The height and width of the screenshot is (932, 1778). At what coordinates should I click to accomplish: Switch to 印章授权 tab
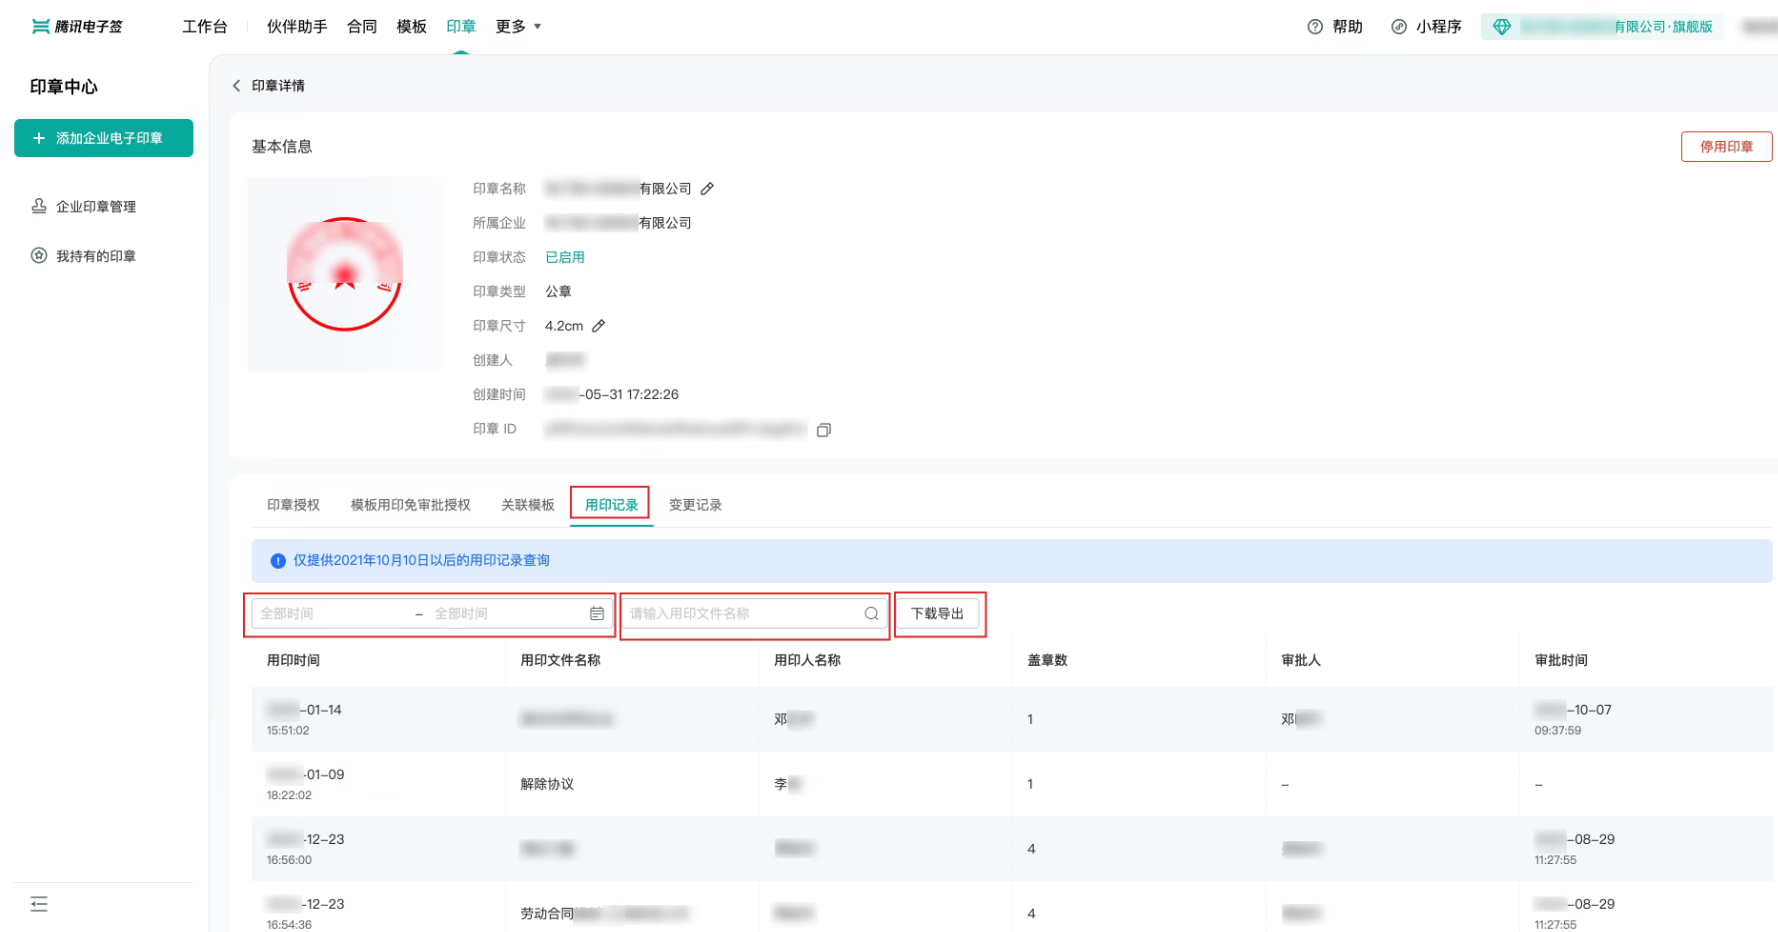point(293,505)
